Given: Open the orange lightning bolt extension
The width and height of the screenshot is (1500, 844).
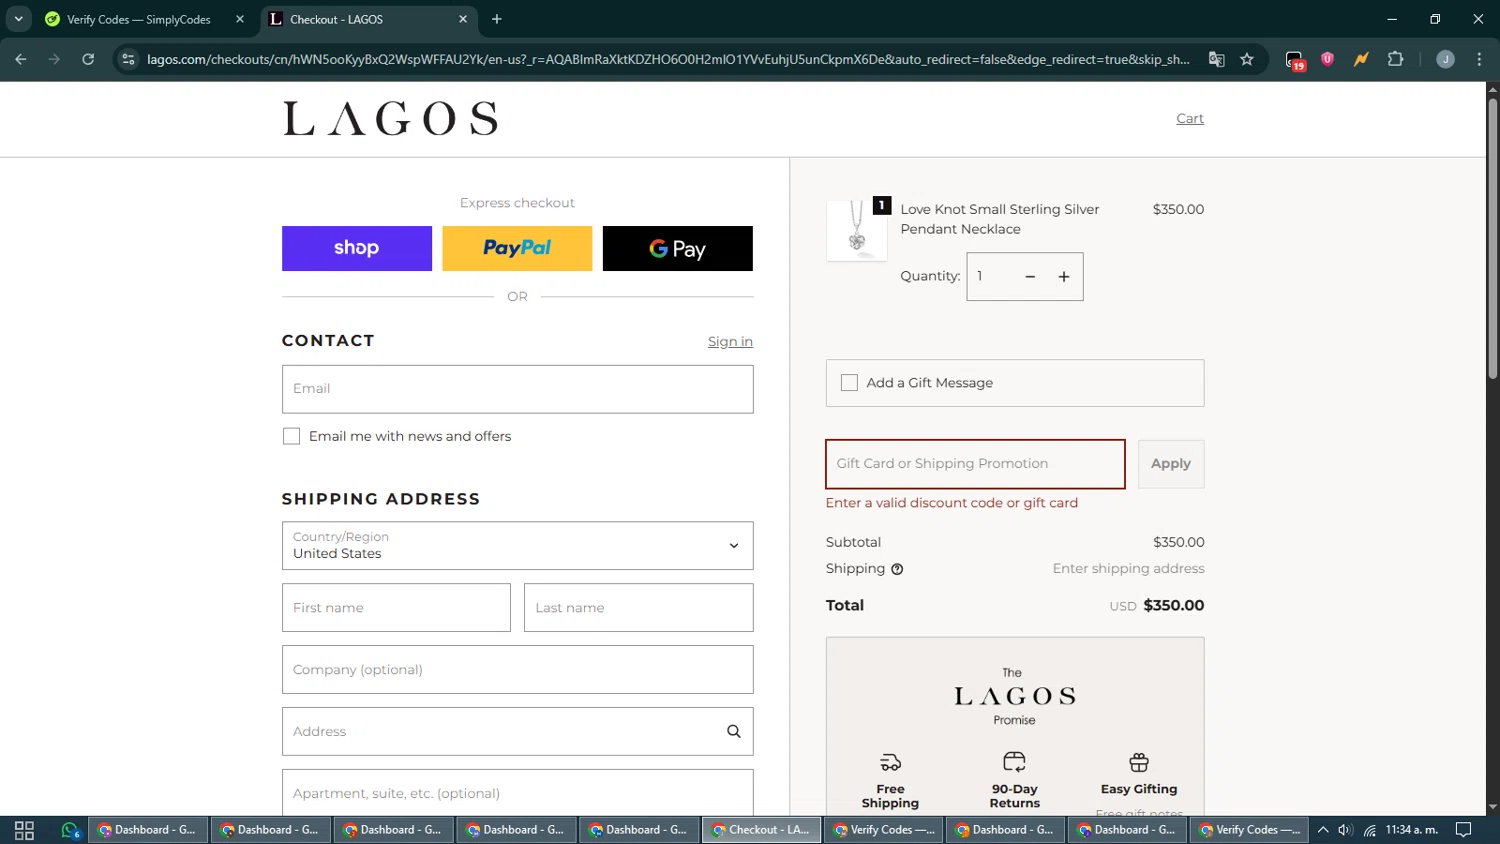Looking at the screenshot, I should tap(1361, 59).
